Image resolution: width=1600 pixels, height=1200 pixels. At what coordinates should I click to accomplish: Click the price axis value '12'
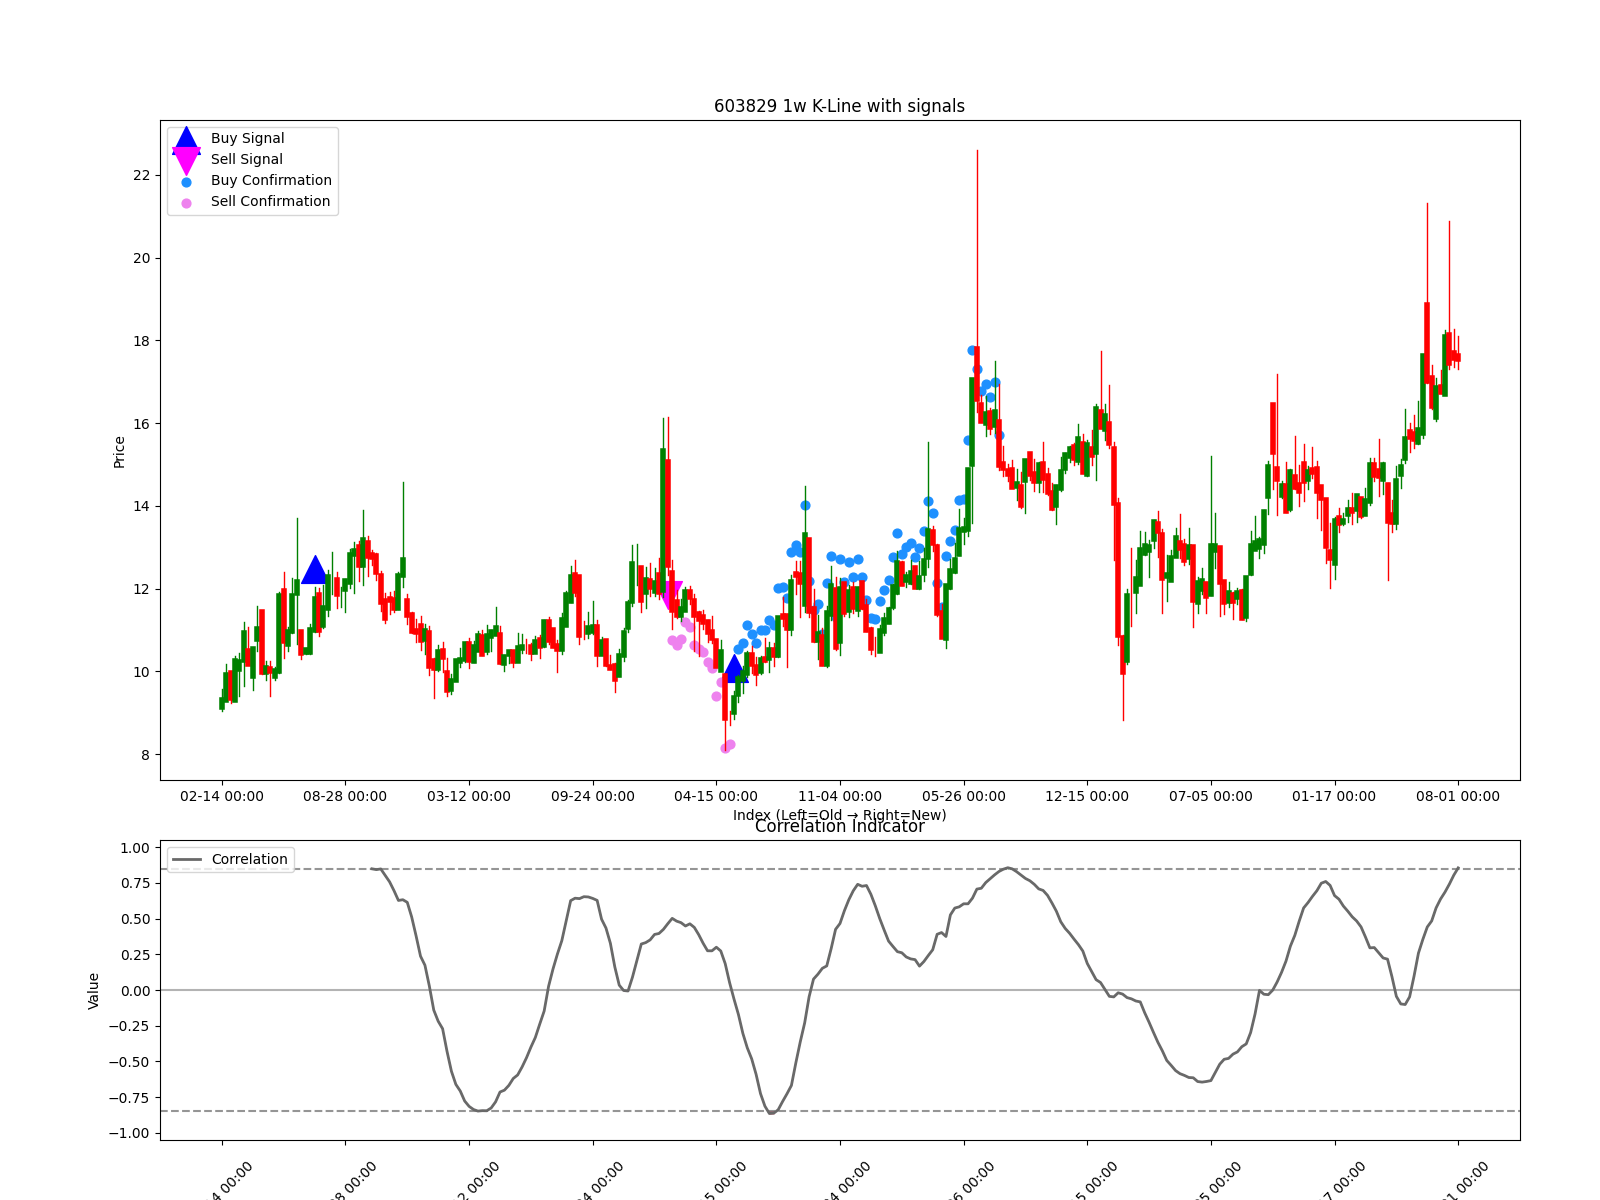click(x=141, y=589)
